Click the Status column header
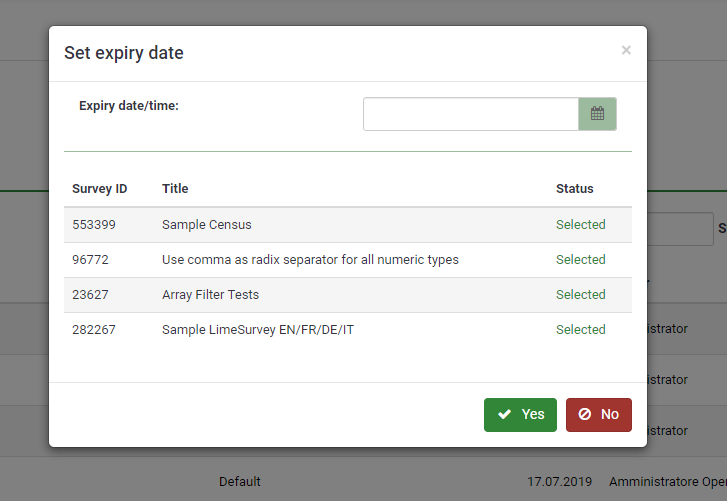This screenshot has height=501, width=727. tap(574, 188)
